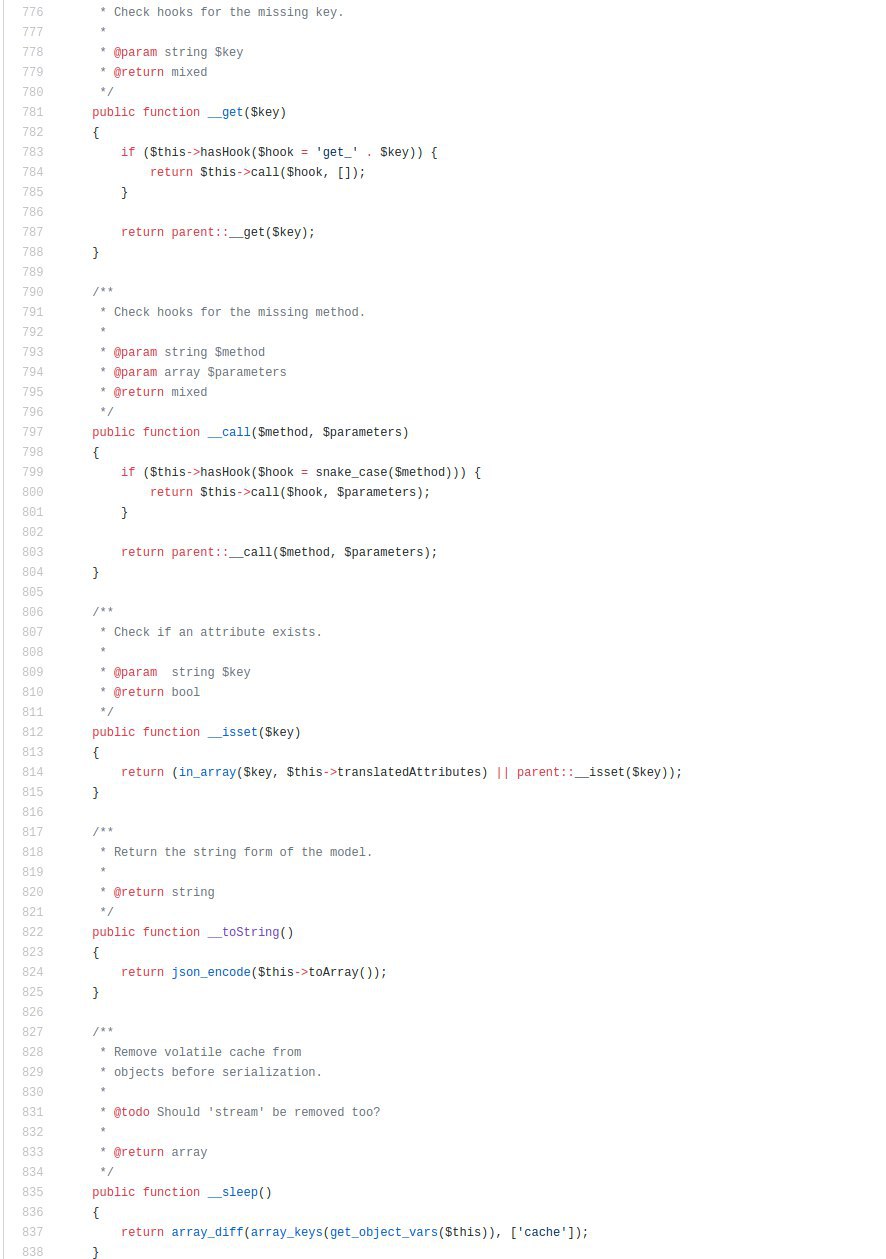
Task: Click line number 776
Action: pos(32,12)
